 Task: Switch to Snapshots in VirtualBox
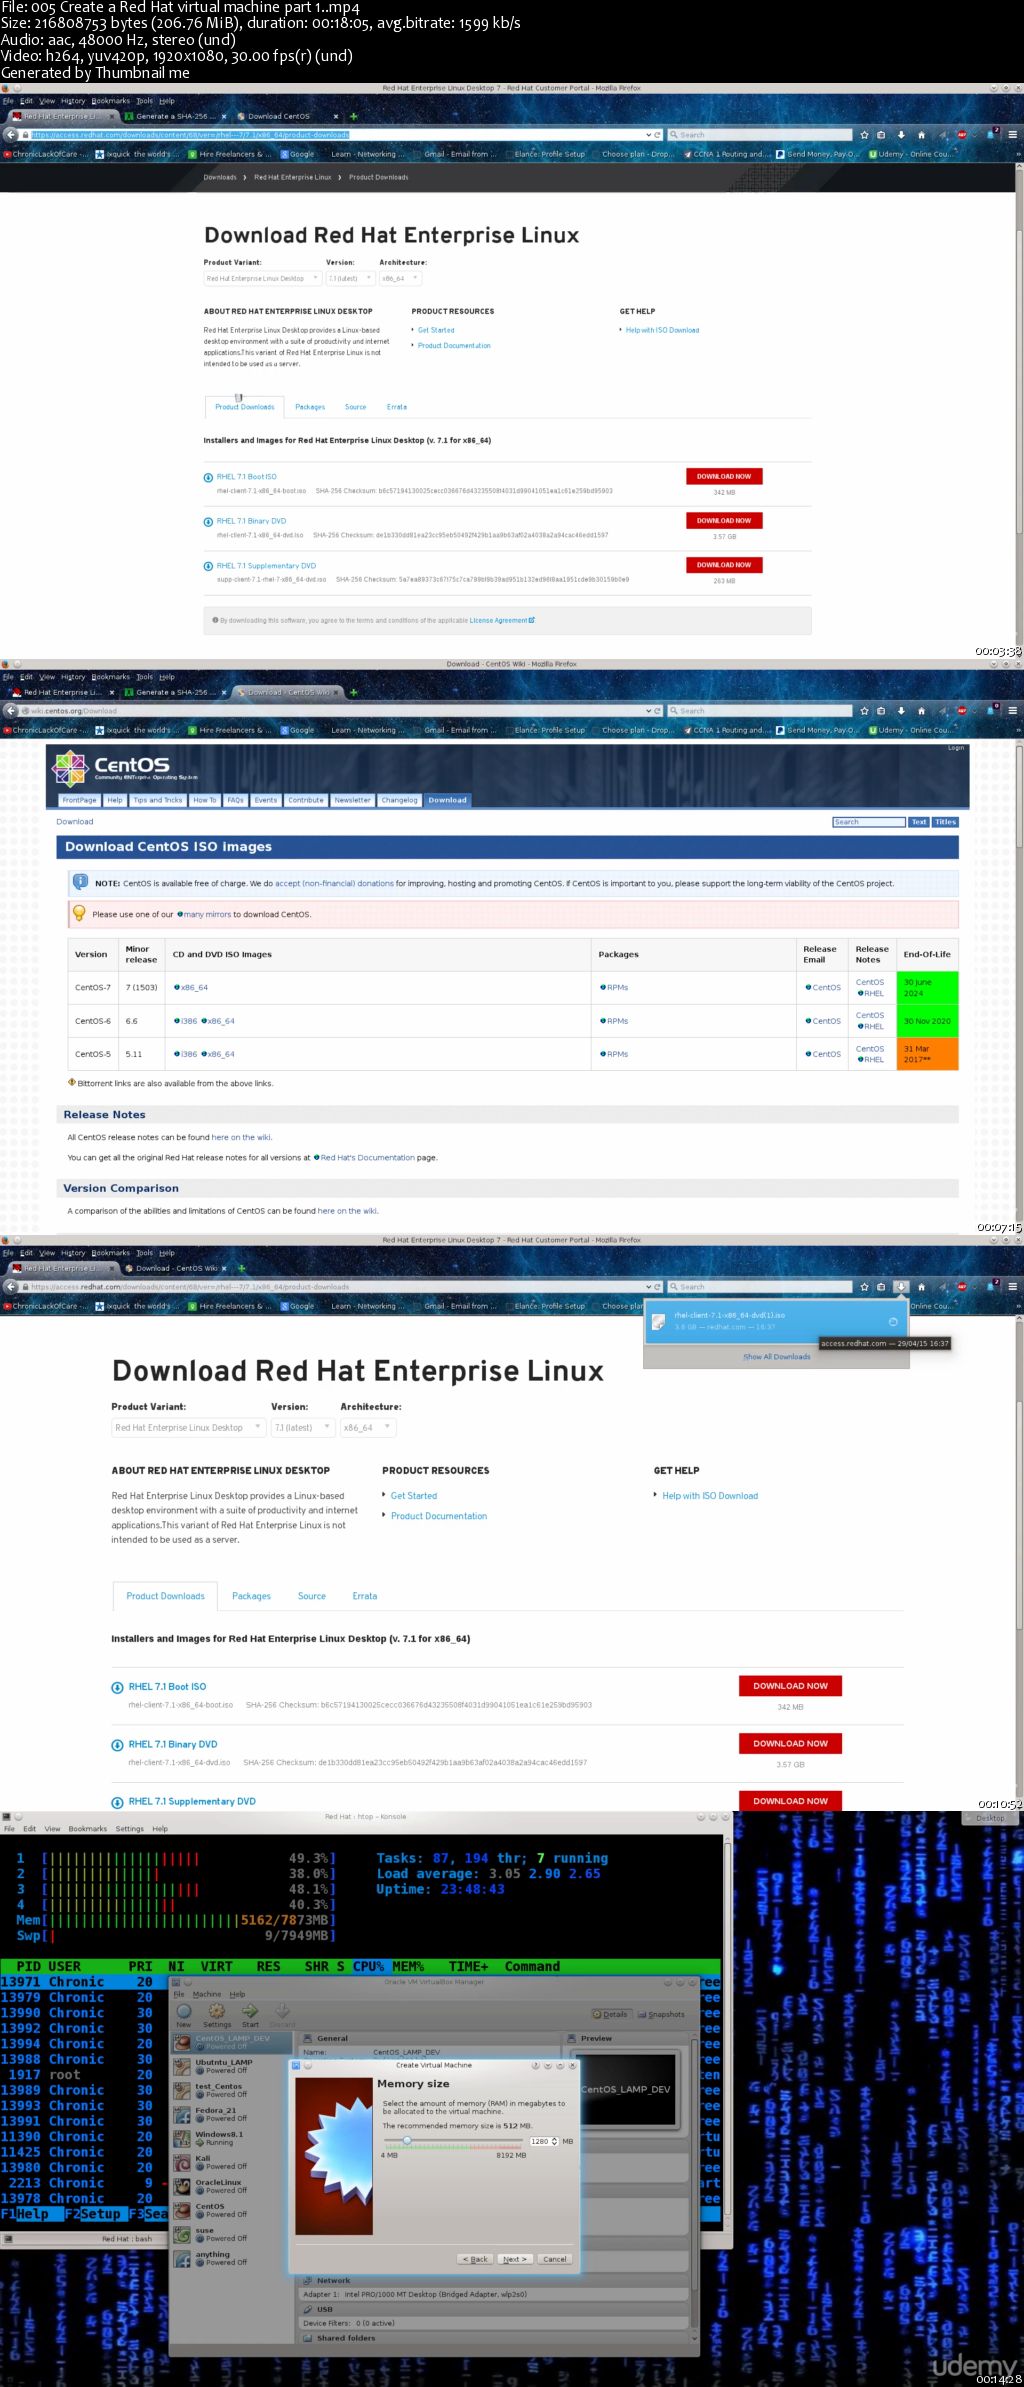[662, 2014]
